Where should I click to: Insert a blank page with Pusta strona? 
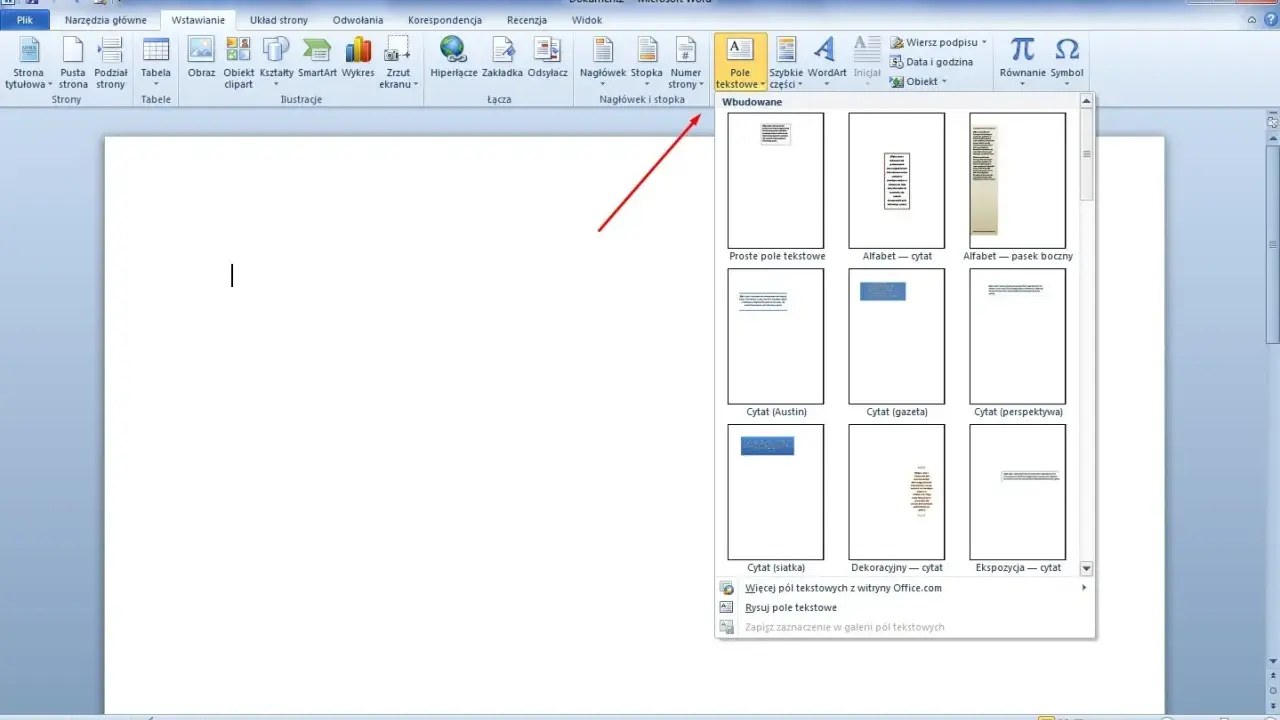point(73,63)
